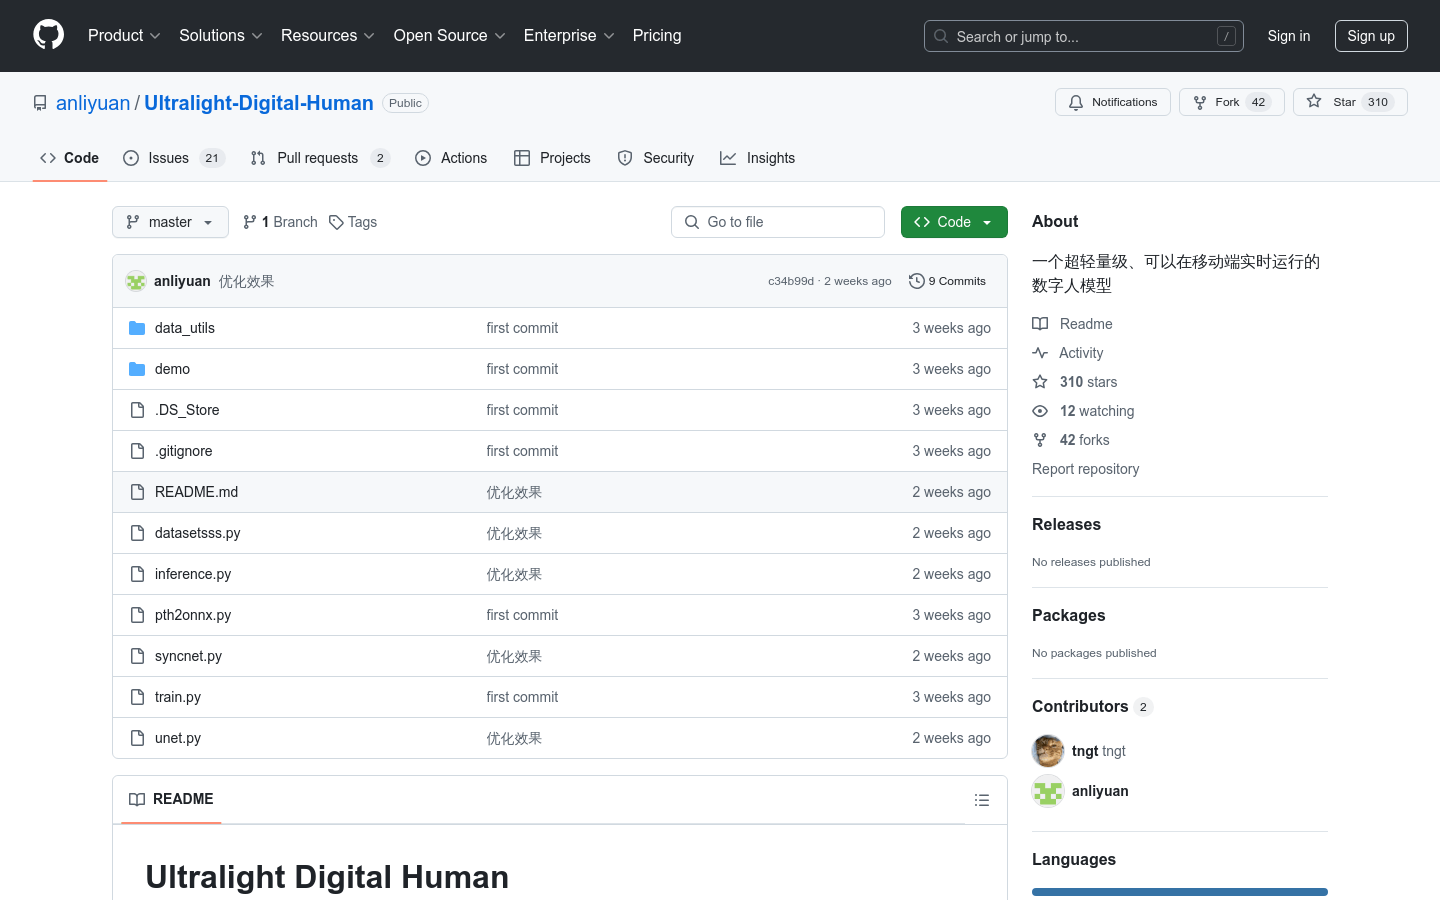Click the GitHub logo icon
Image resolution: width=1440 pixels, height=900 pixels.
(x=48, y=35)
